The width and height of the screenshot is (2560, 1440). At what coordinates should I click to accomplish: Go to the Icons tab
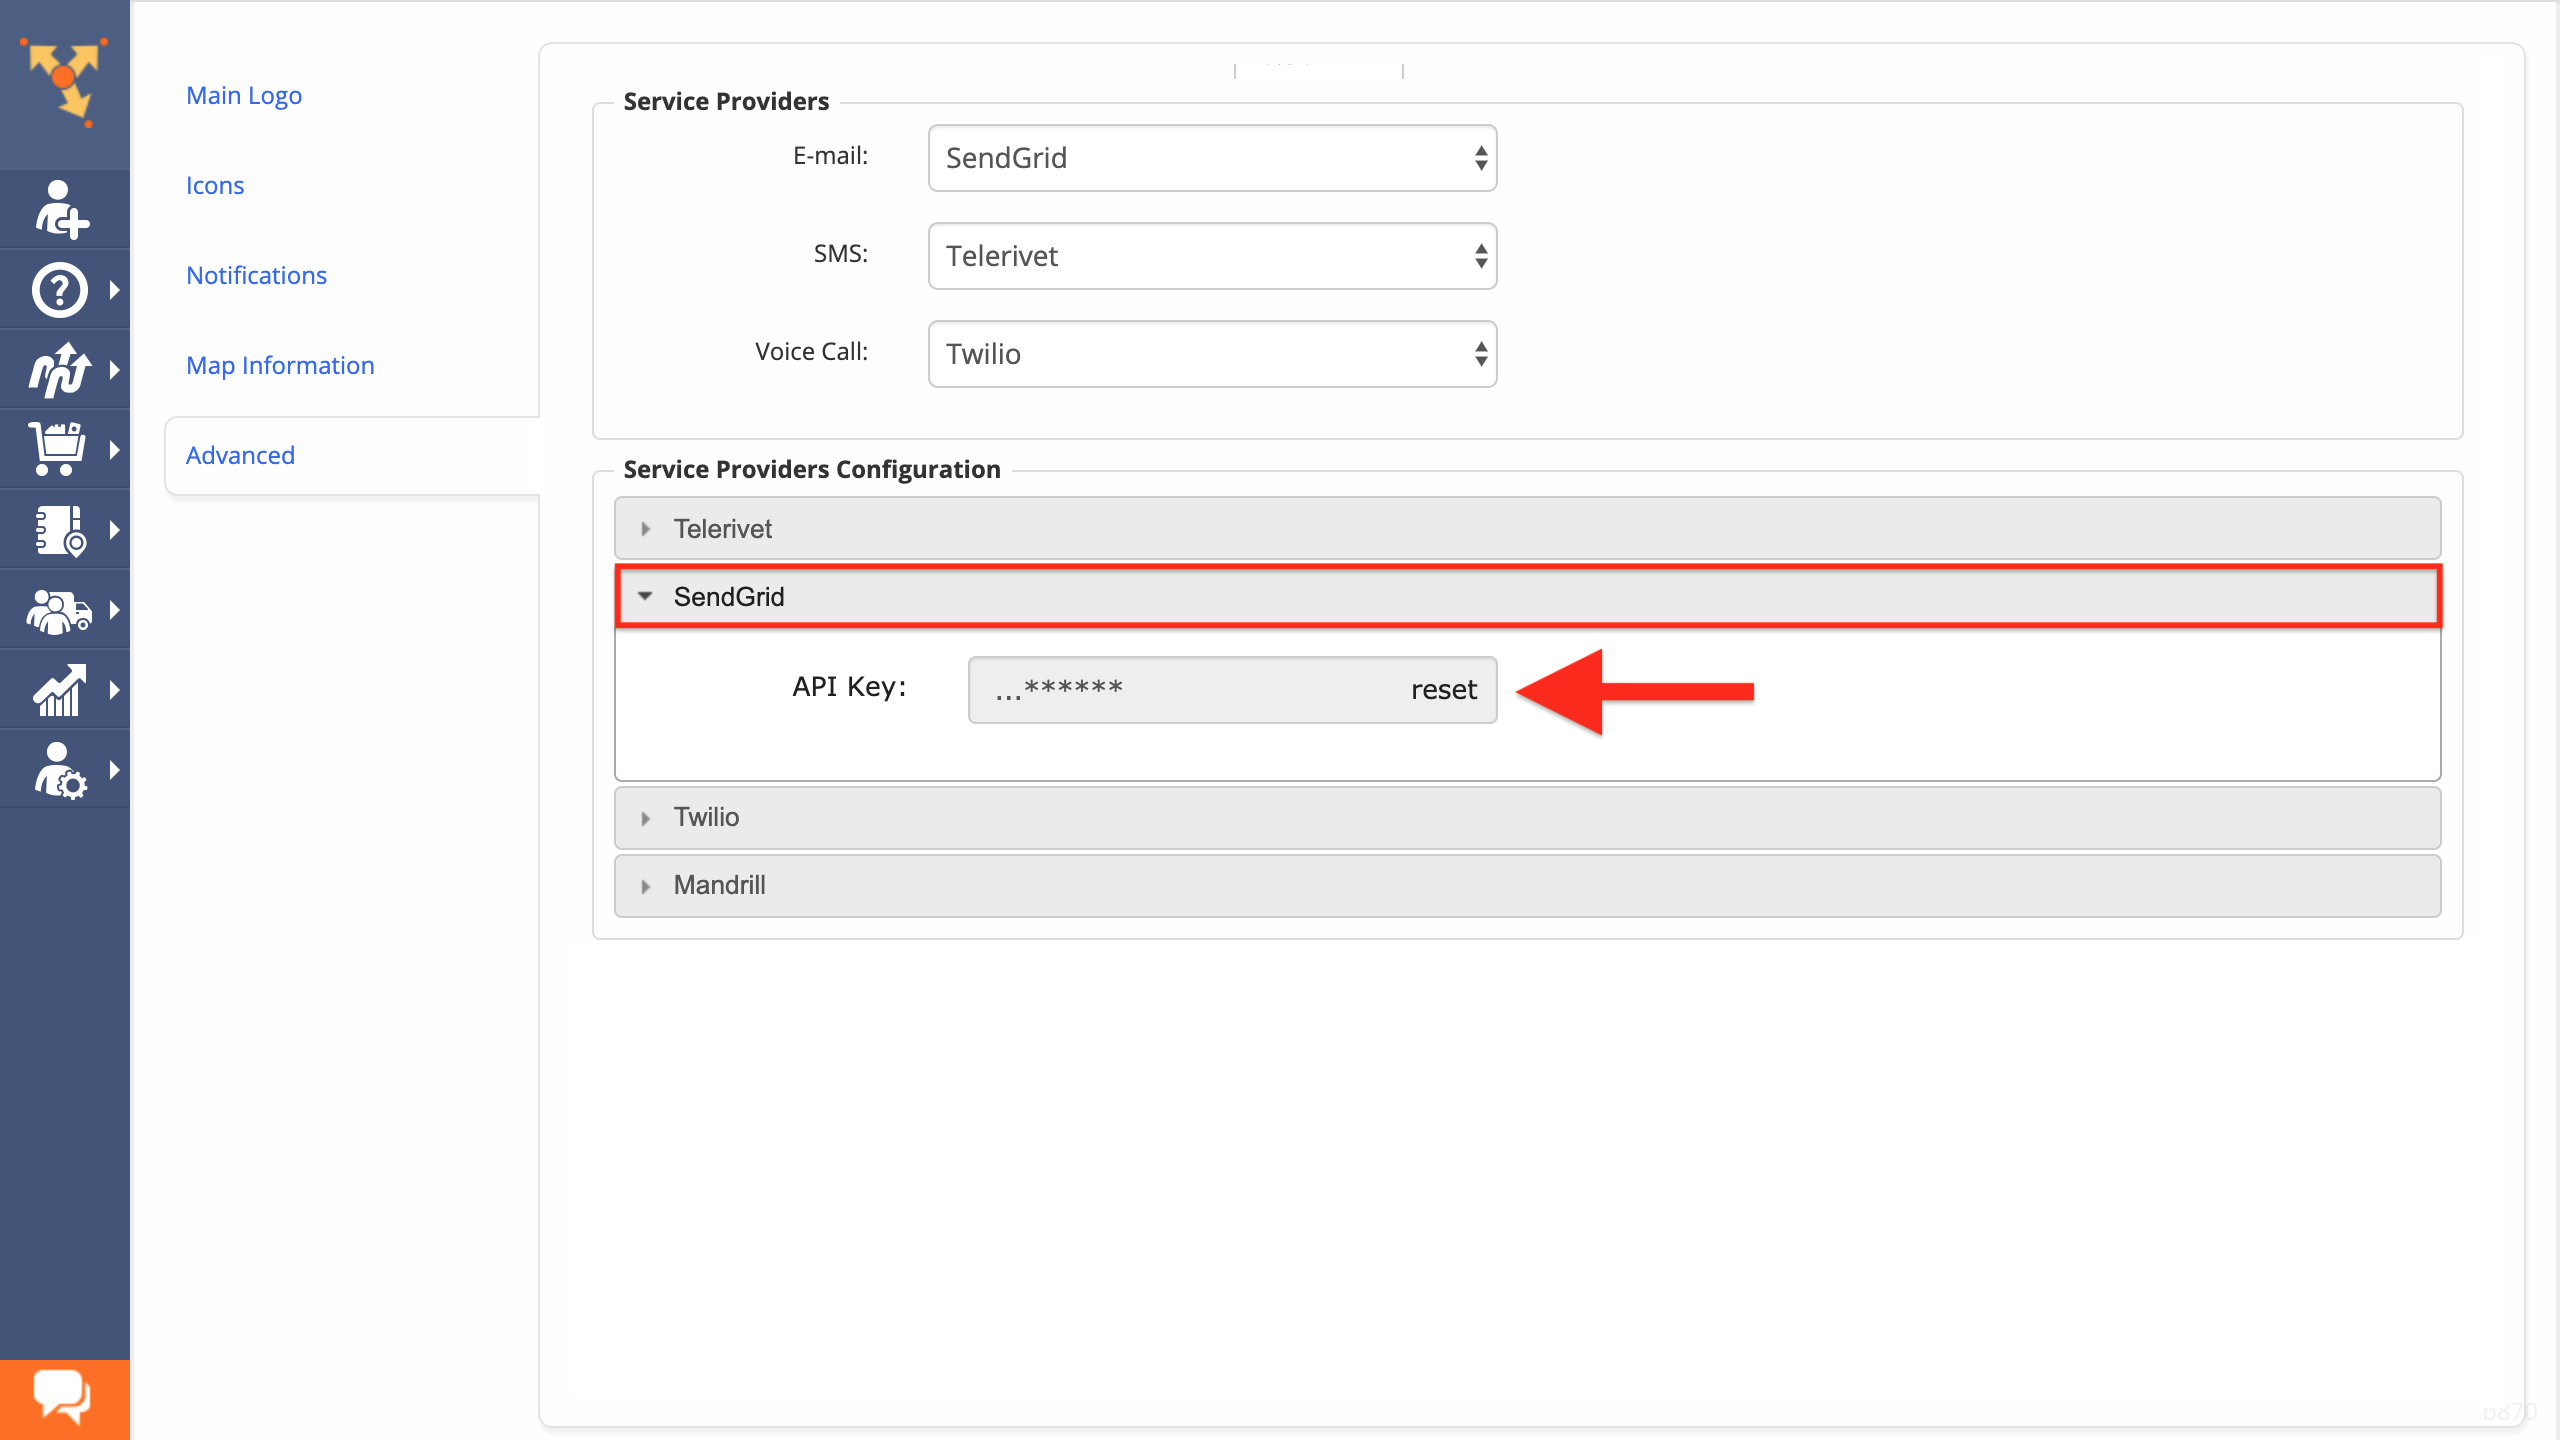[215, 186]
